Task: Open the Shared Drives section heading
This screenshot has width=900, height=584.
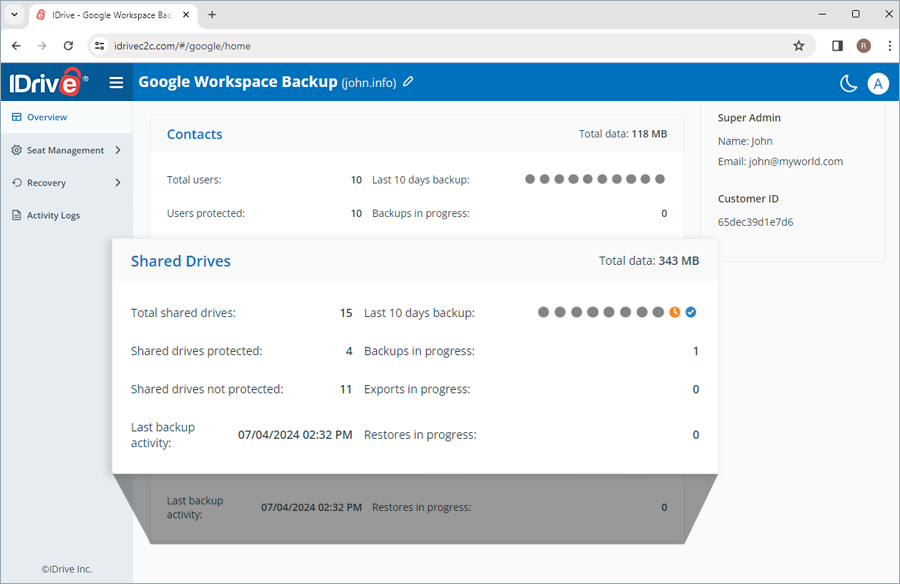Action: coord(181,261)
